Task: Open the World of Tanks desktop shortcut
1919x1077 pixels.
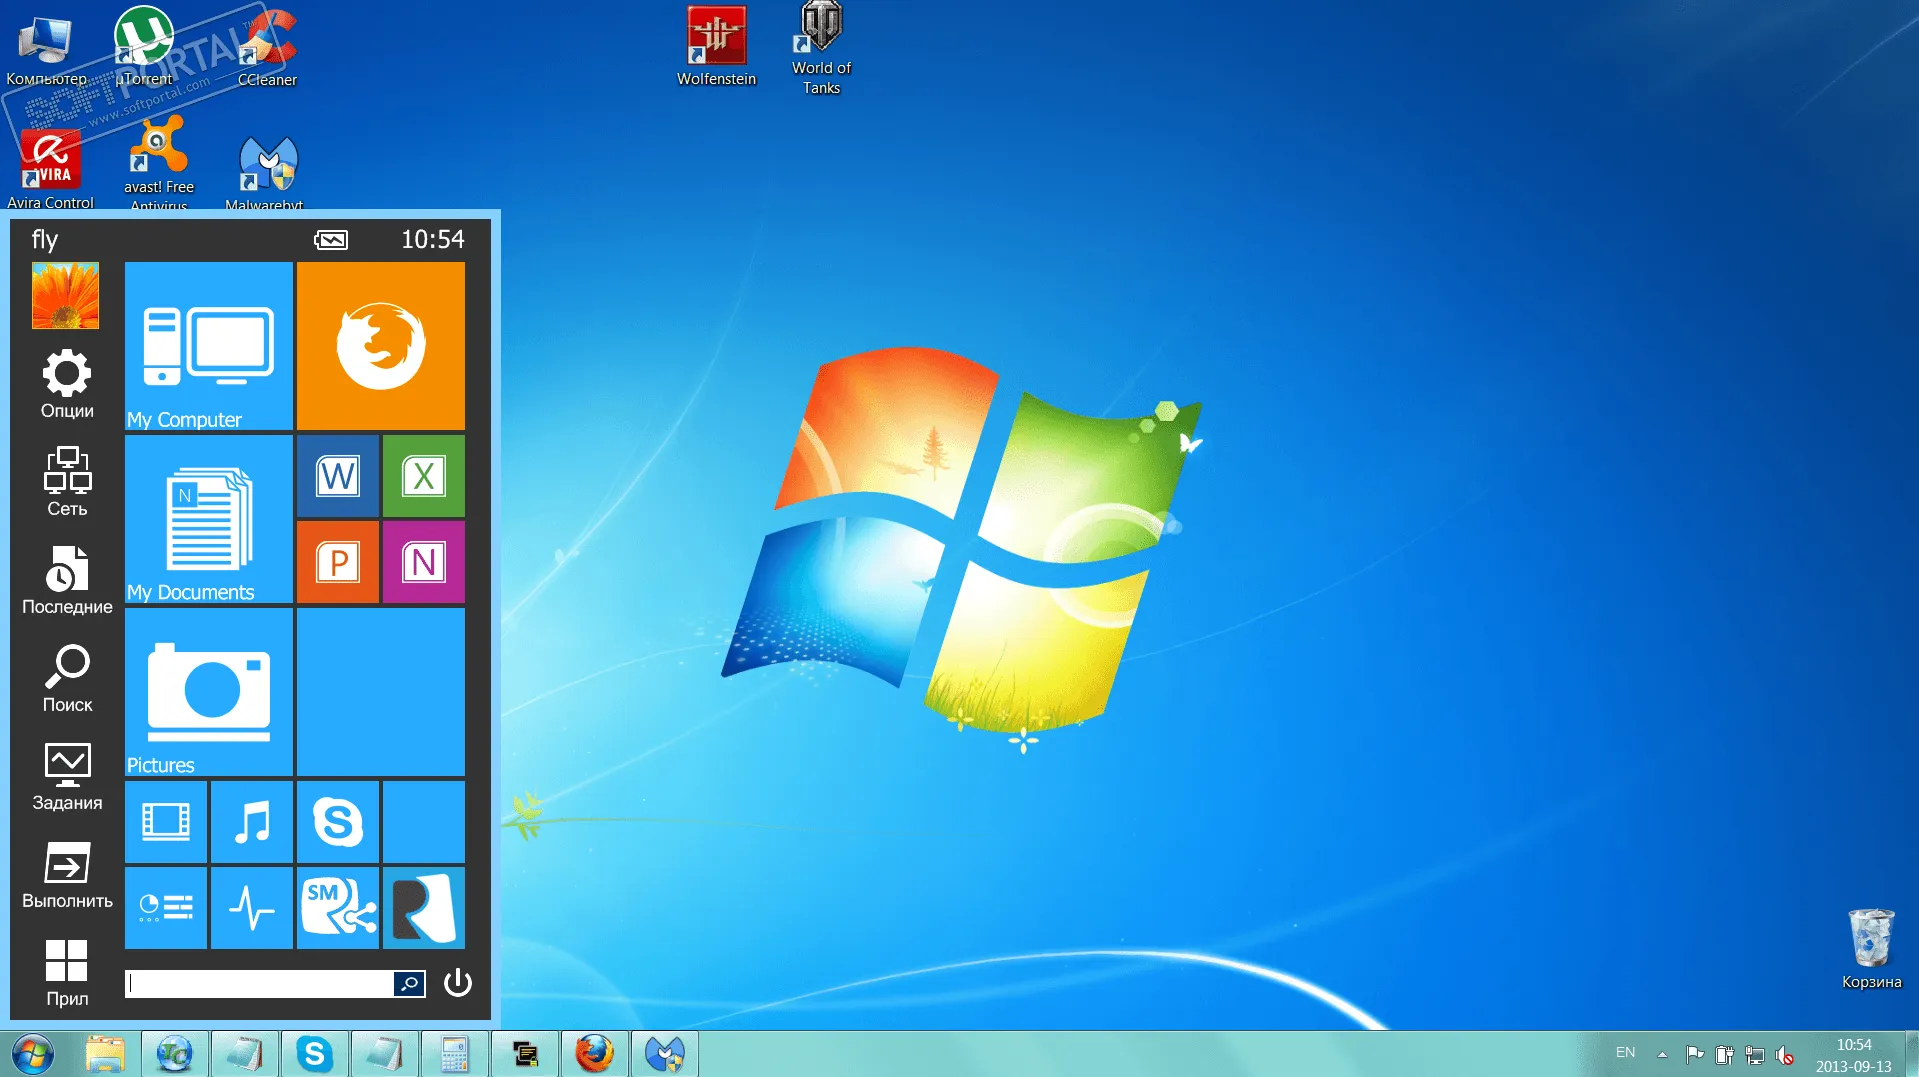Action: 821,47
